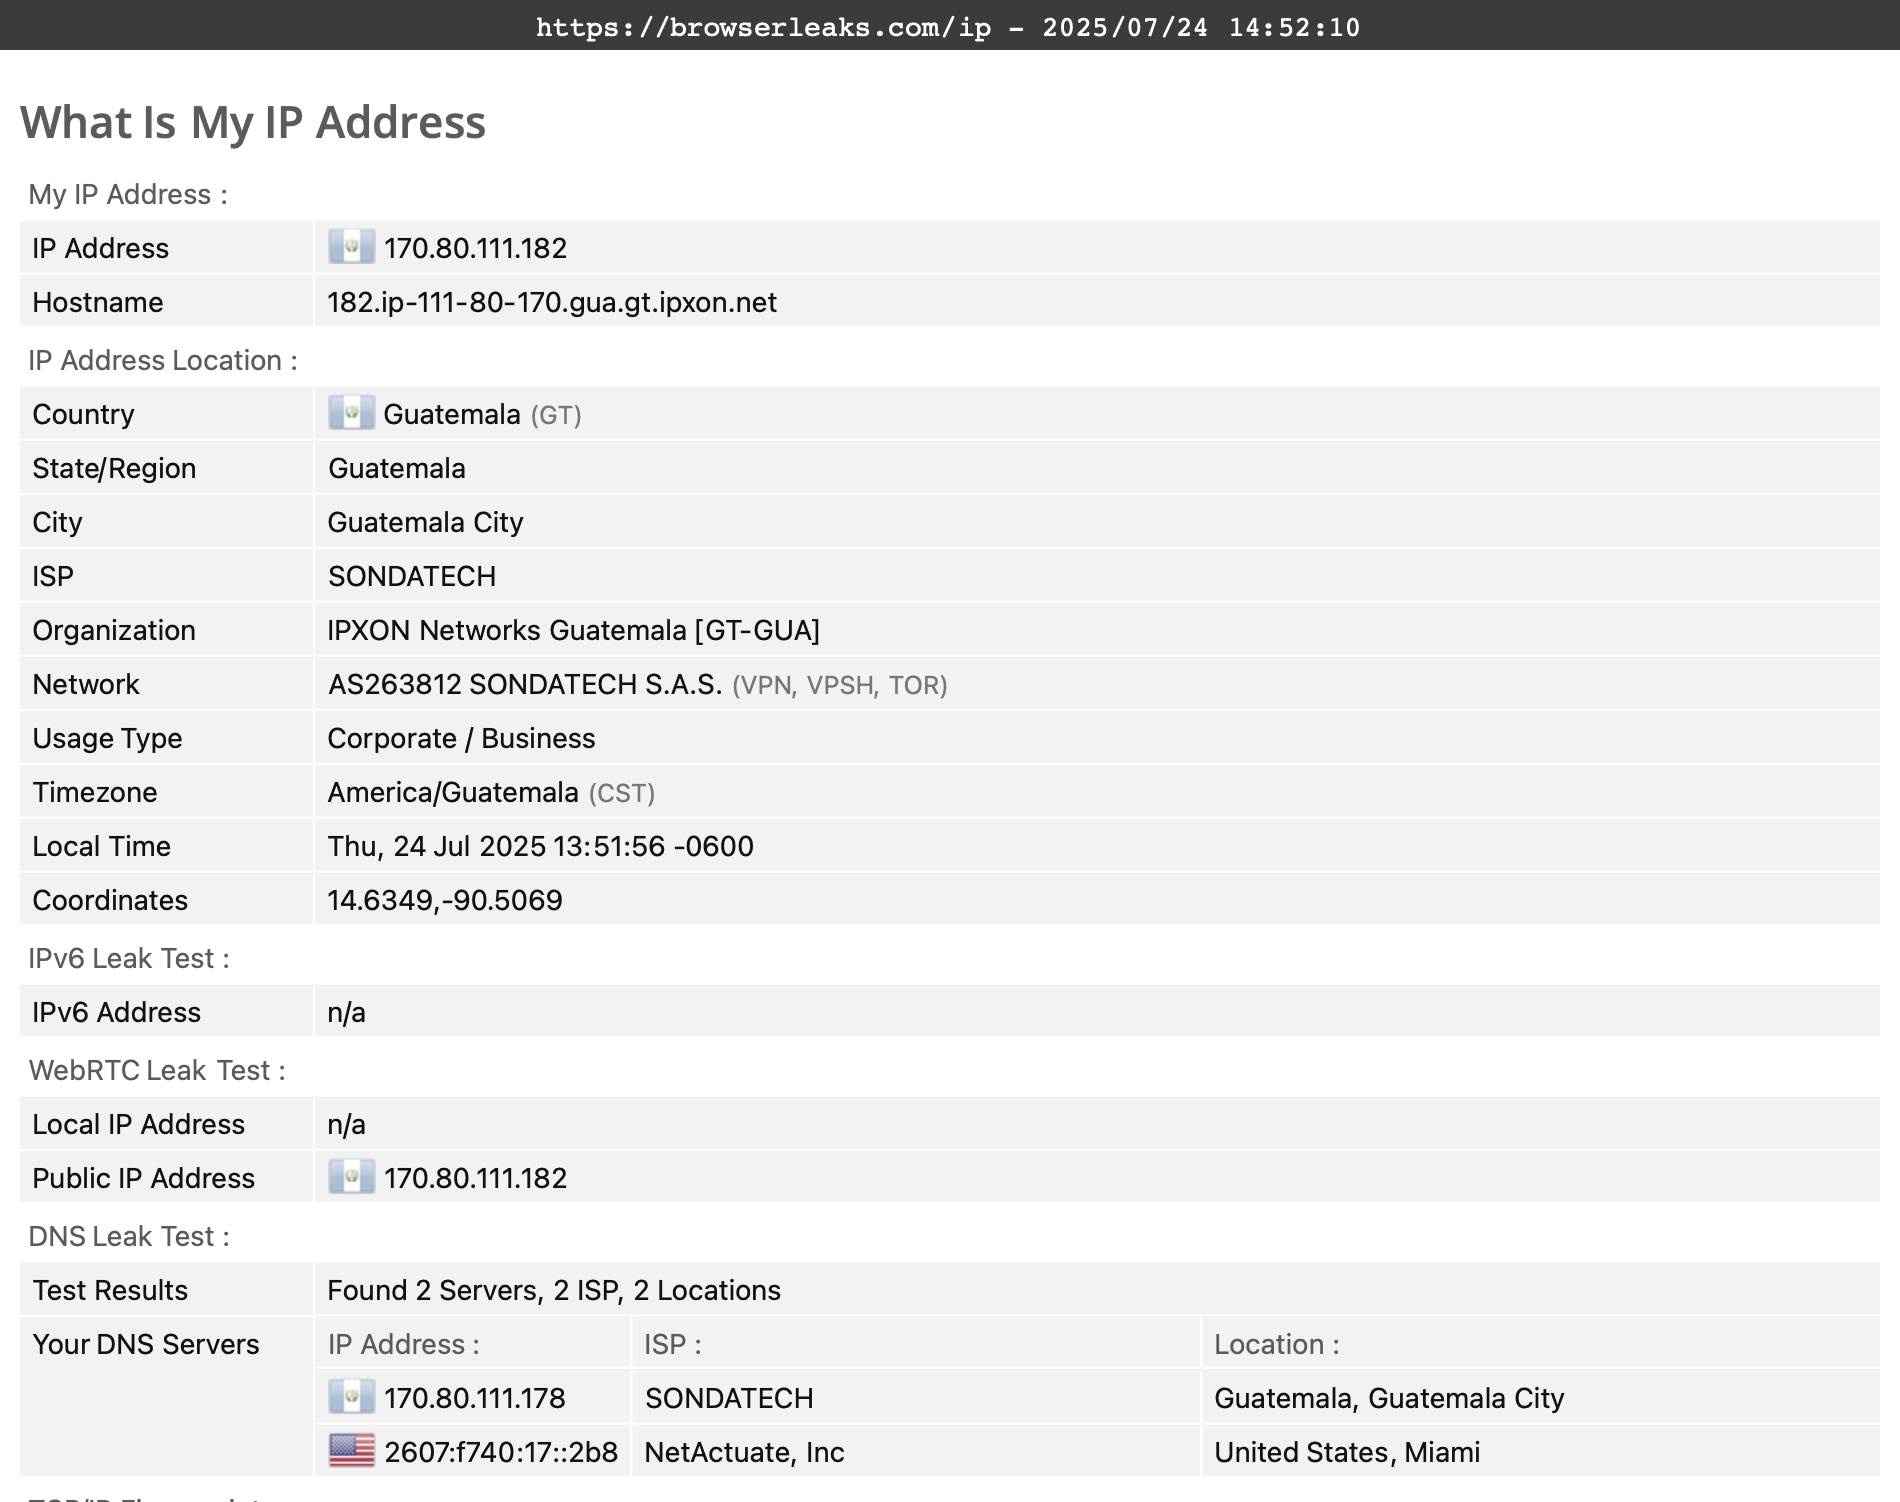This screenshot has width=1900, height=1502.
Task: Click the country name Guatemala (GT)
Action: [x=482, y=414]
